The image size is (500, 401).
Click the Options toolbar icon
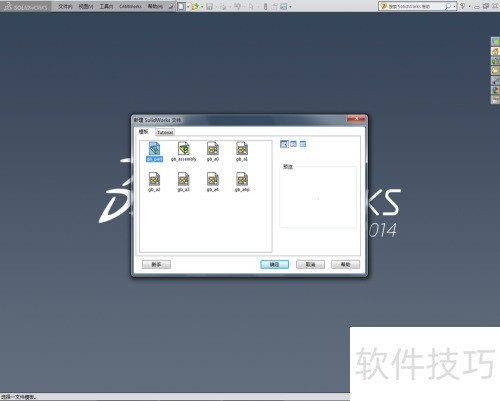pyautogui.click(x=283, y=6)
